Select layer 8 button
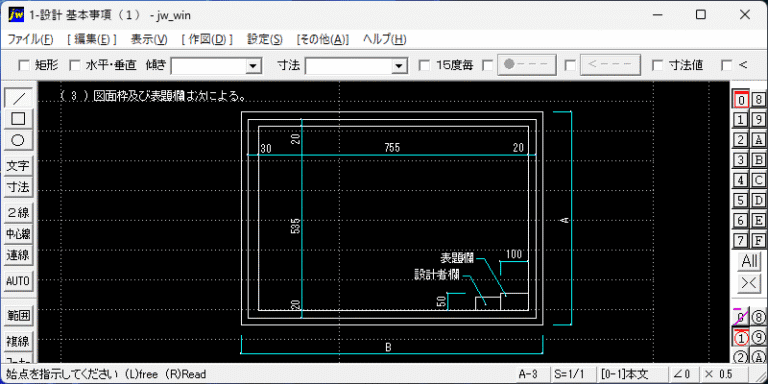768x384 pixels. tap(759, 99)
